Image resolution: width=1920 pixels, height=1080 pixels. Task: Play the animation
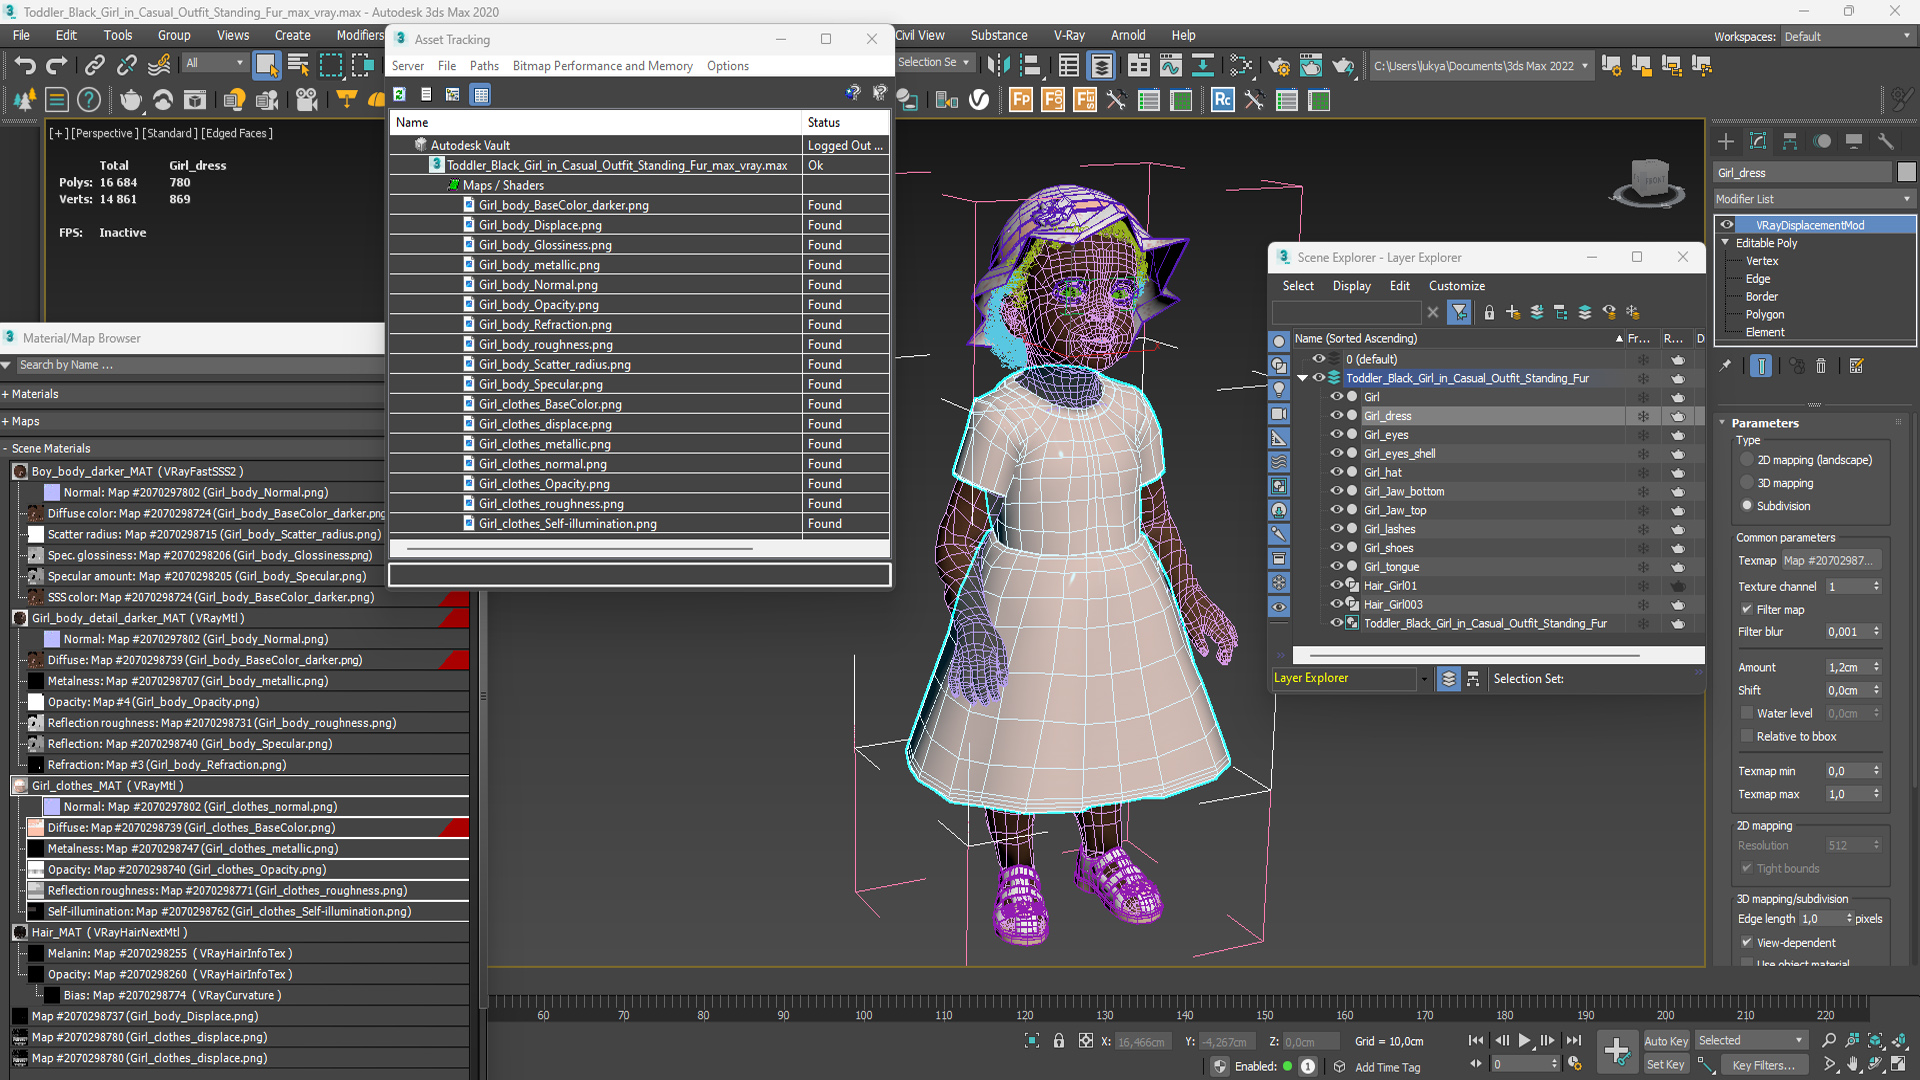pyautogui.click(x=1524, y=1041)
